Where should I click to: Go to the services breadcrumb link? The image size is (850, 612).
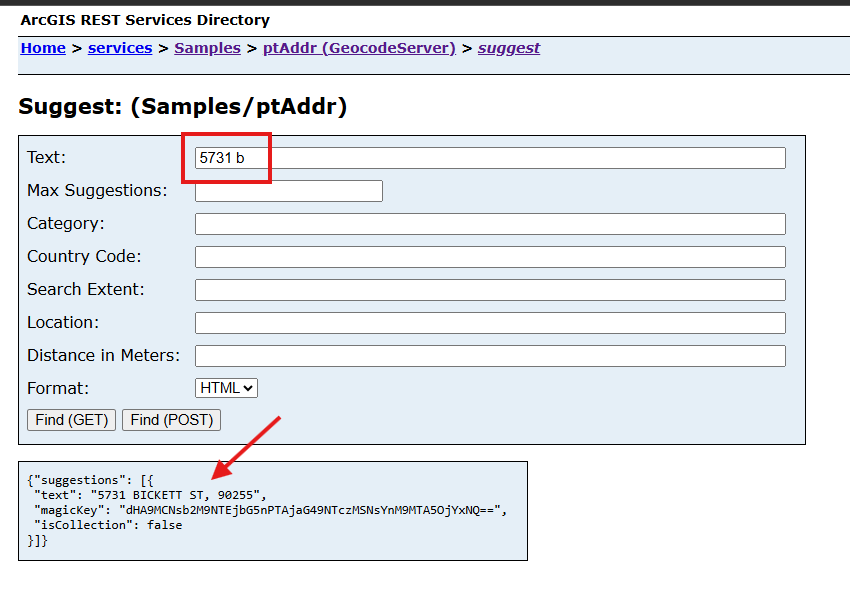click(x=120, y=48)
